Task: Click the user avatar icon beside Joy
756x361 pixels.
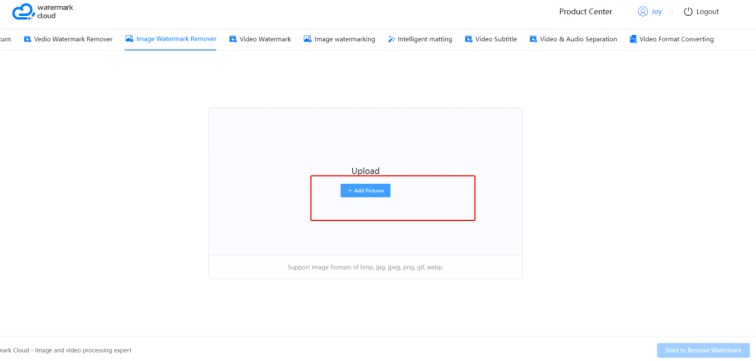Action: point(643,12)
